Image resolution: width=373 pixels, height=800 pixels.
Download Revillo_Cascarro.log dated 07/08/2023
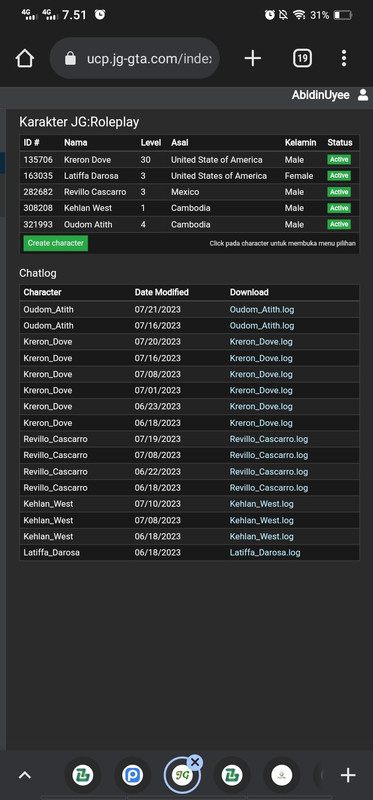click(269, 455)
